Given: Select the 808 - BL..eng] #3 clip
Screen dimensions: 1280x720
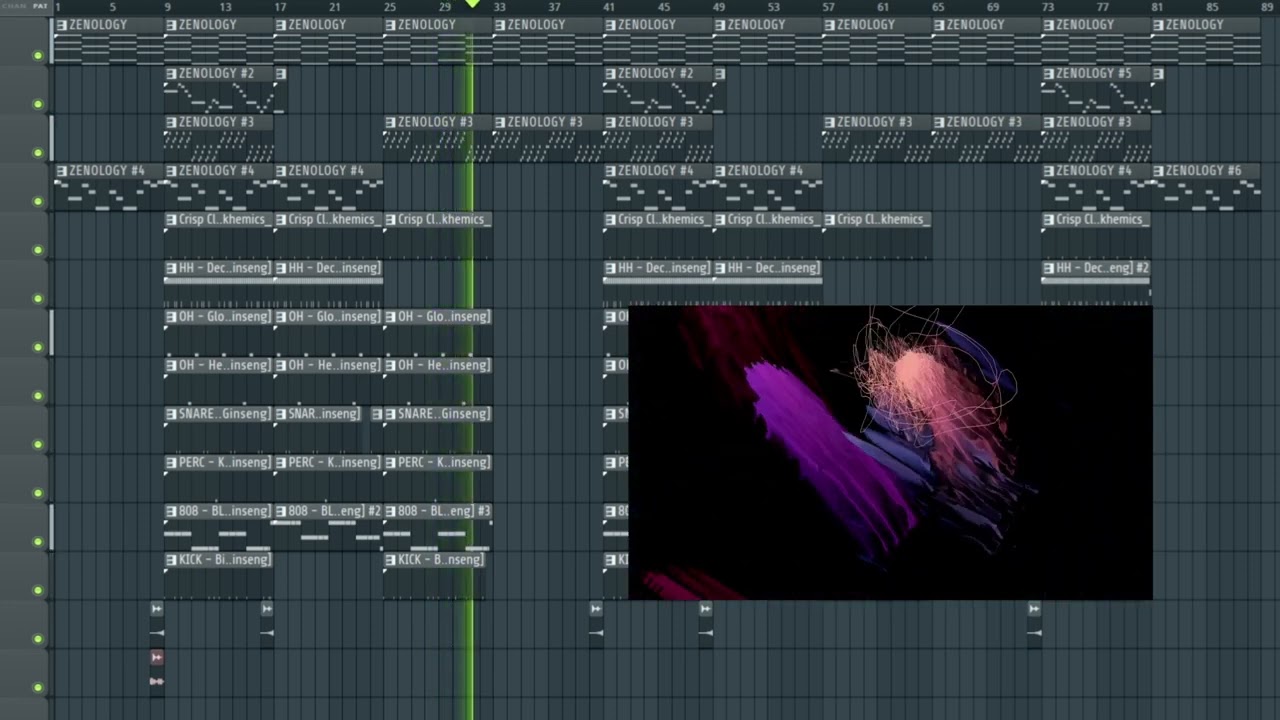Looking at the screenshot, I should 438,527.
